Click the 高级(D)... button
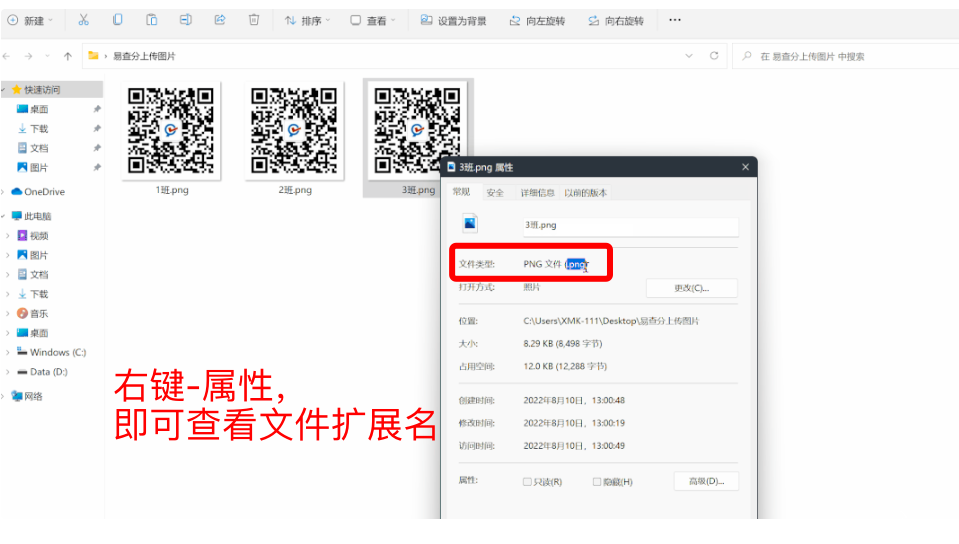Image resolution: width=959 pixels, height=544 pixels. (x=706, y=482)
